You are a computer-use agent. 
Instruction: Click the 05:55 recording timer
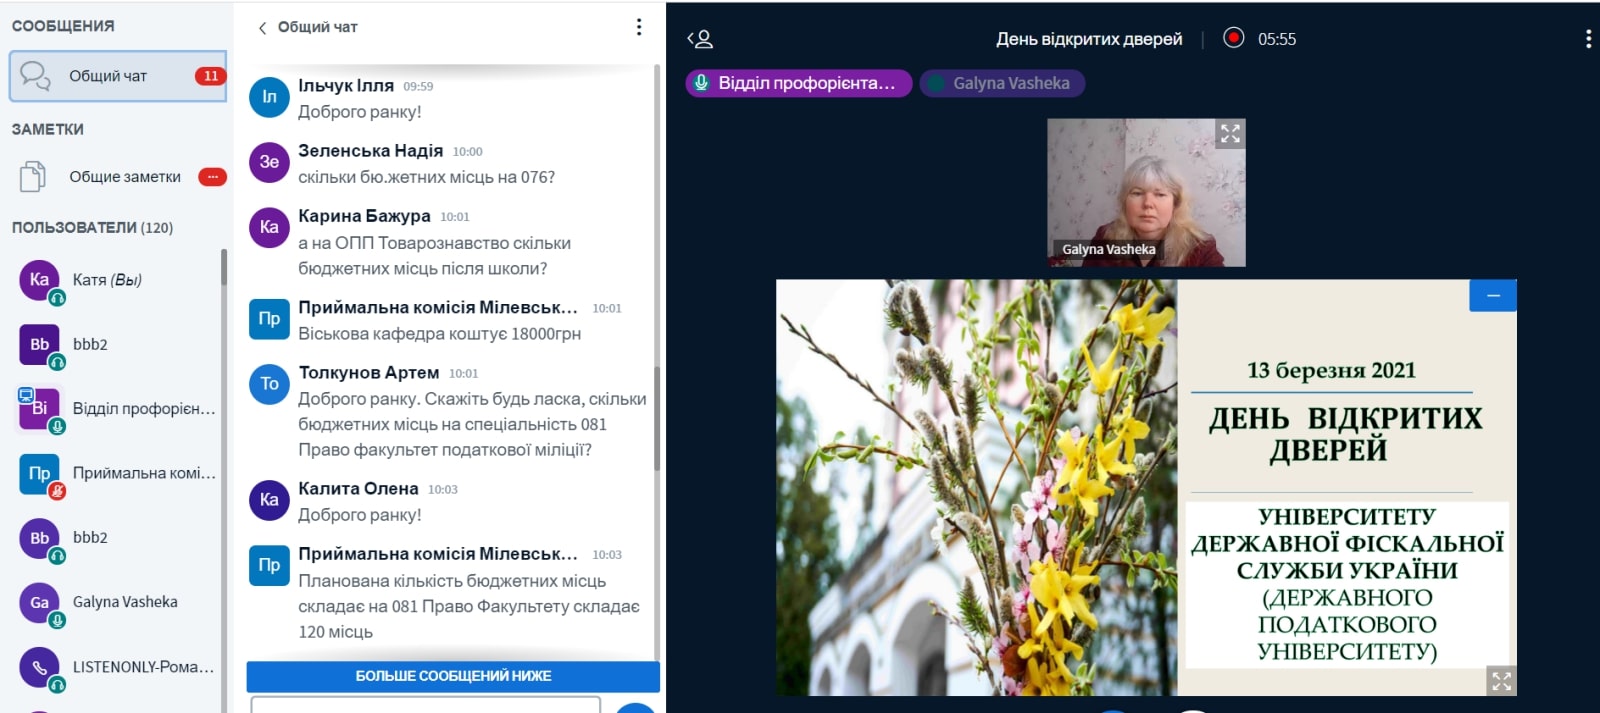tap(1277, 39)
